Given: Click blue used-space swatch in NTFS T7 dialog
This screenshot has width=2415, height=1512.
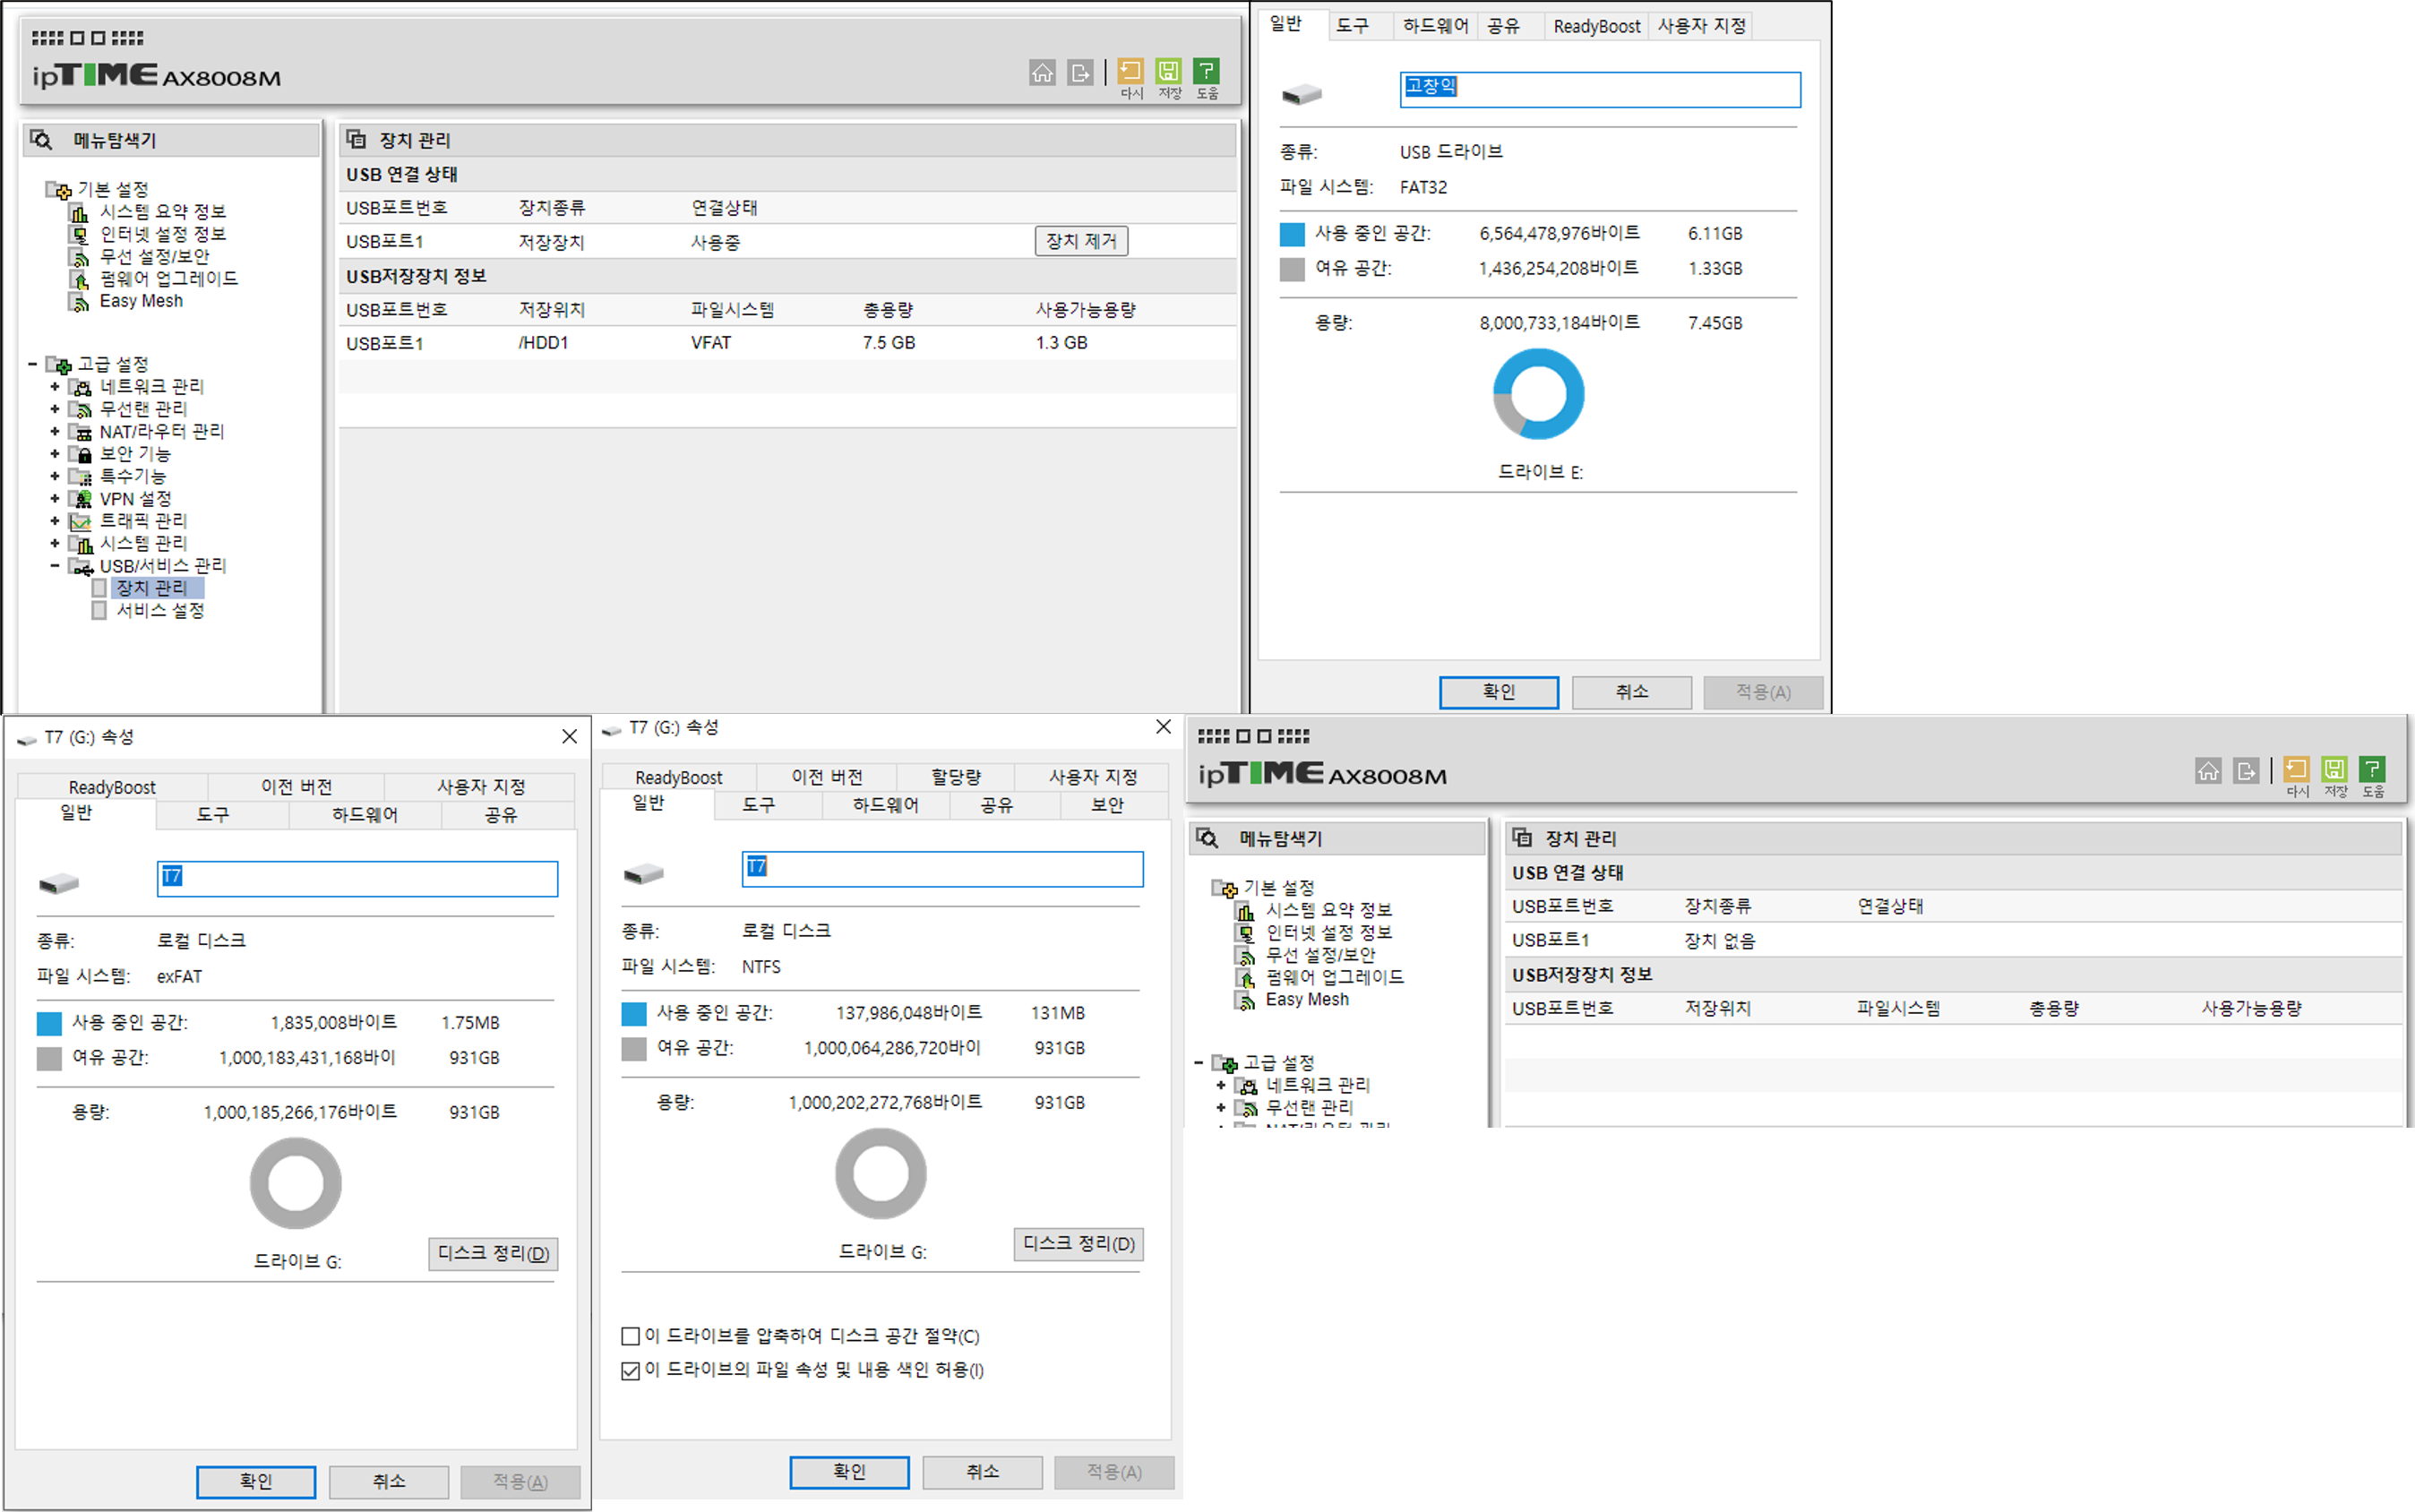Looking at the screenshot, I should point(634,1014).
